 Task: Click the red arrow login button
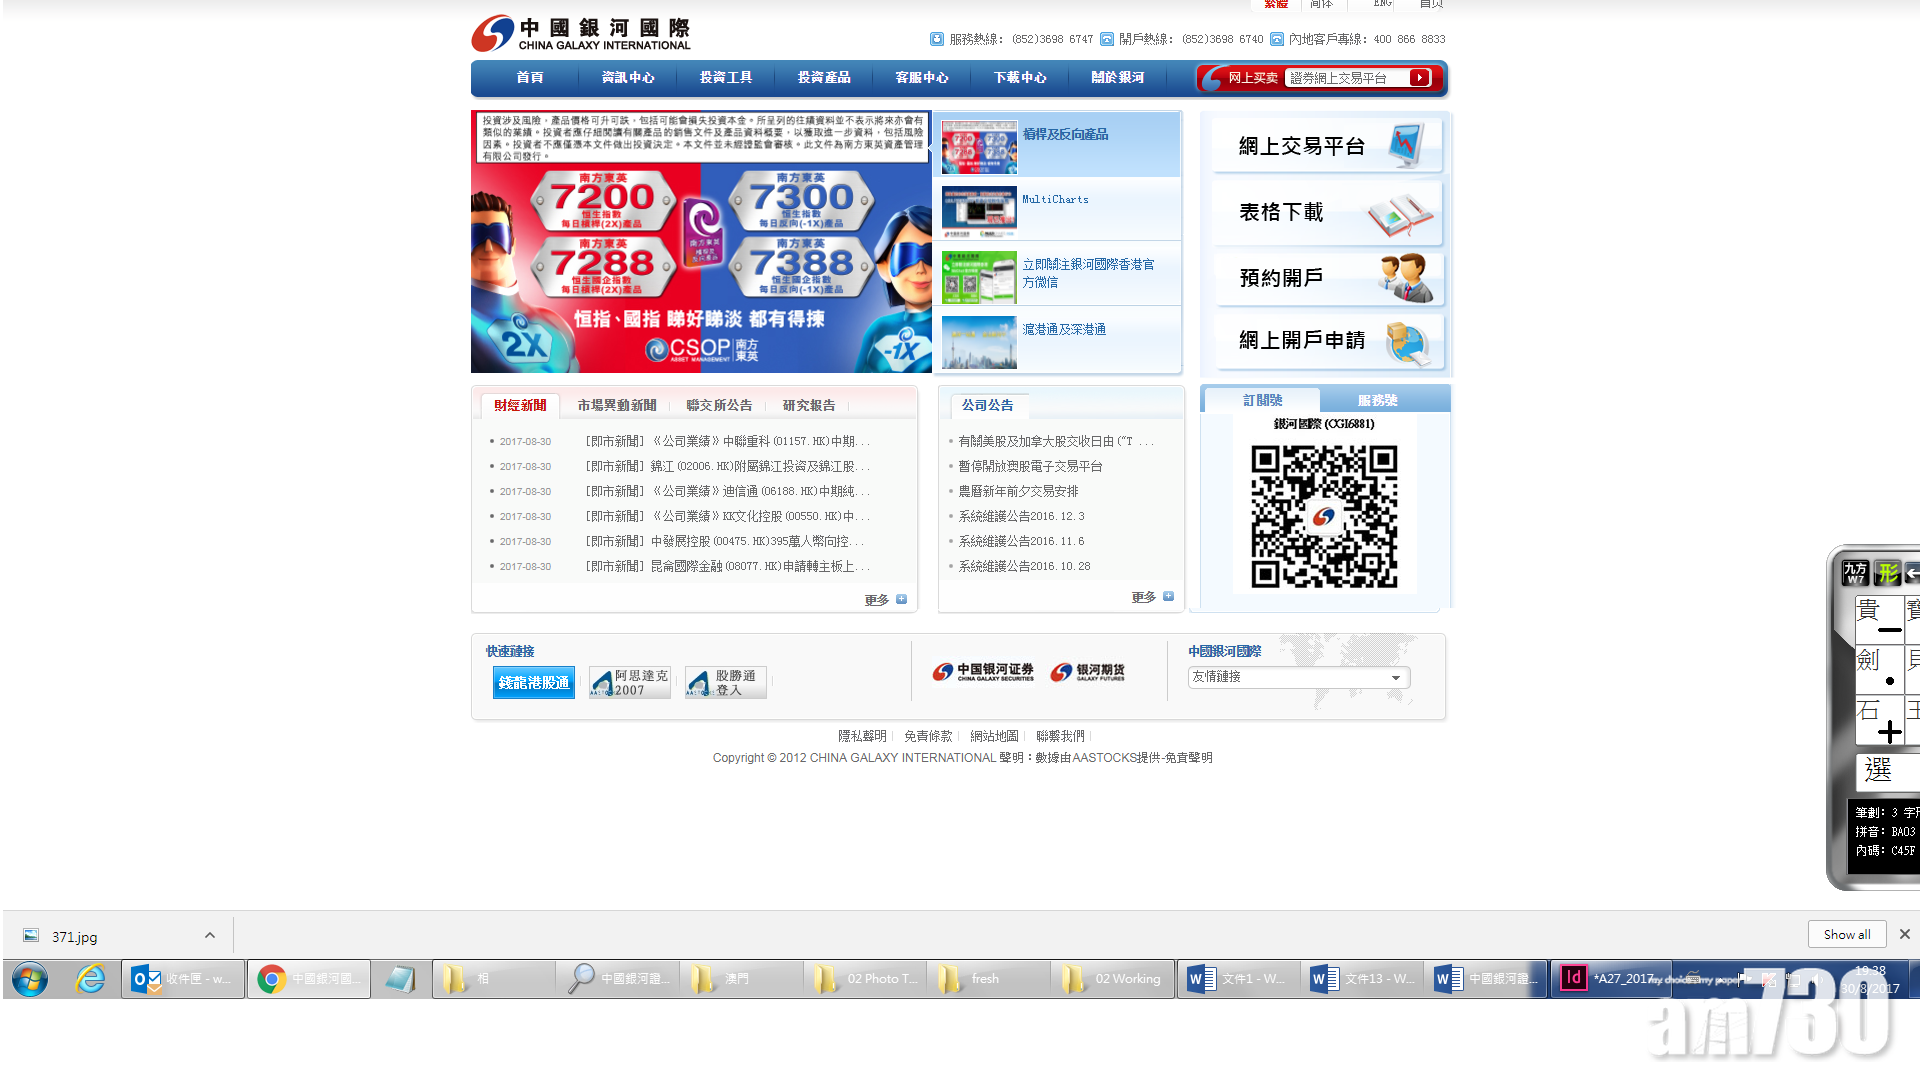tap(1420, 78)
